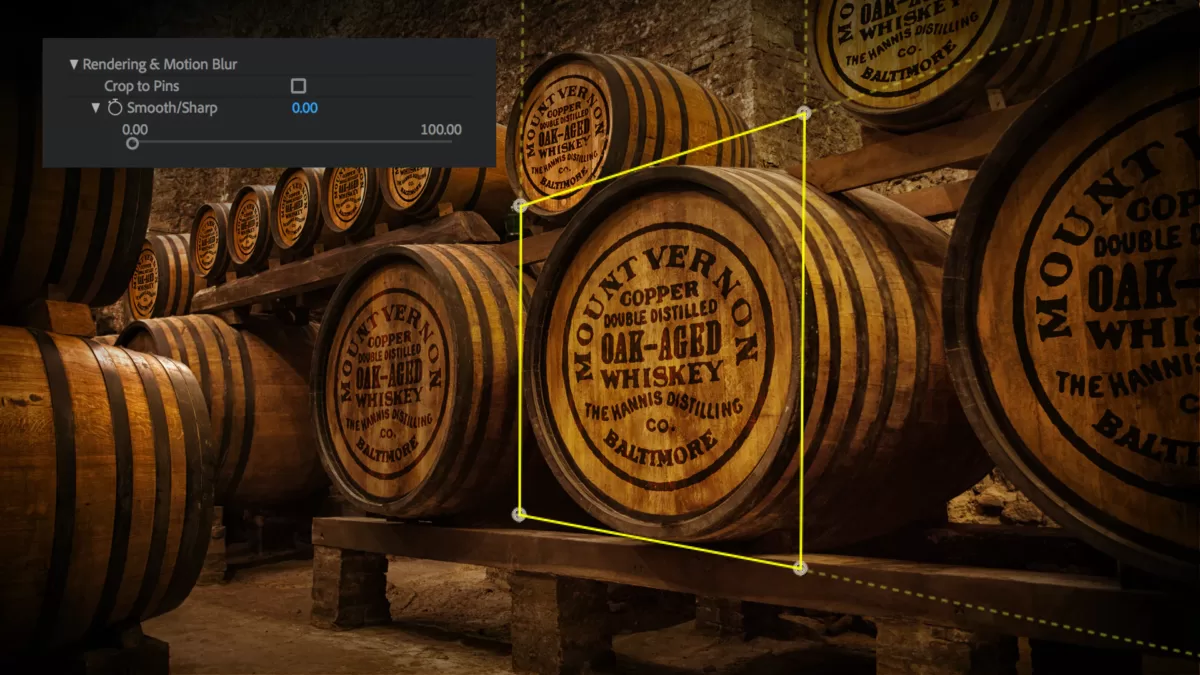The width and height of the screenshot is (1200, 675).
Task: Click the Crop to Pins label
Action: click(x=143, y=86)
